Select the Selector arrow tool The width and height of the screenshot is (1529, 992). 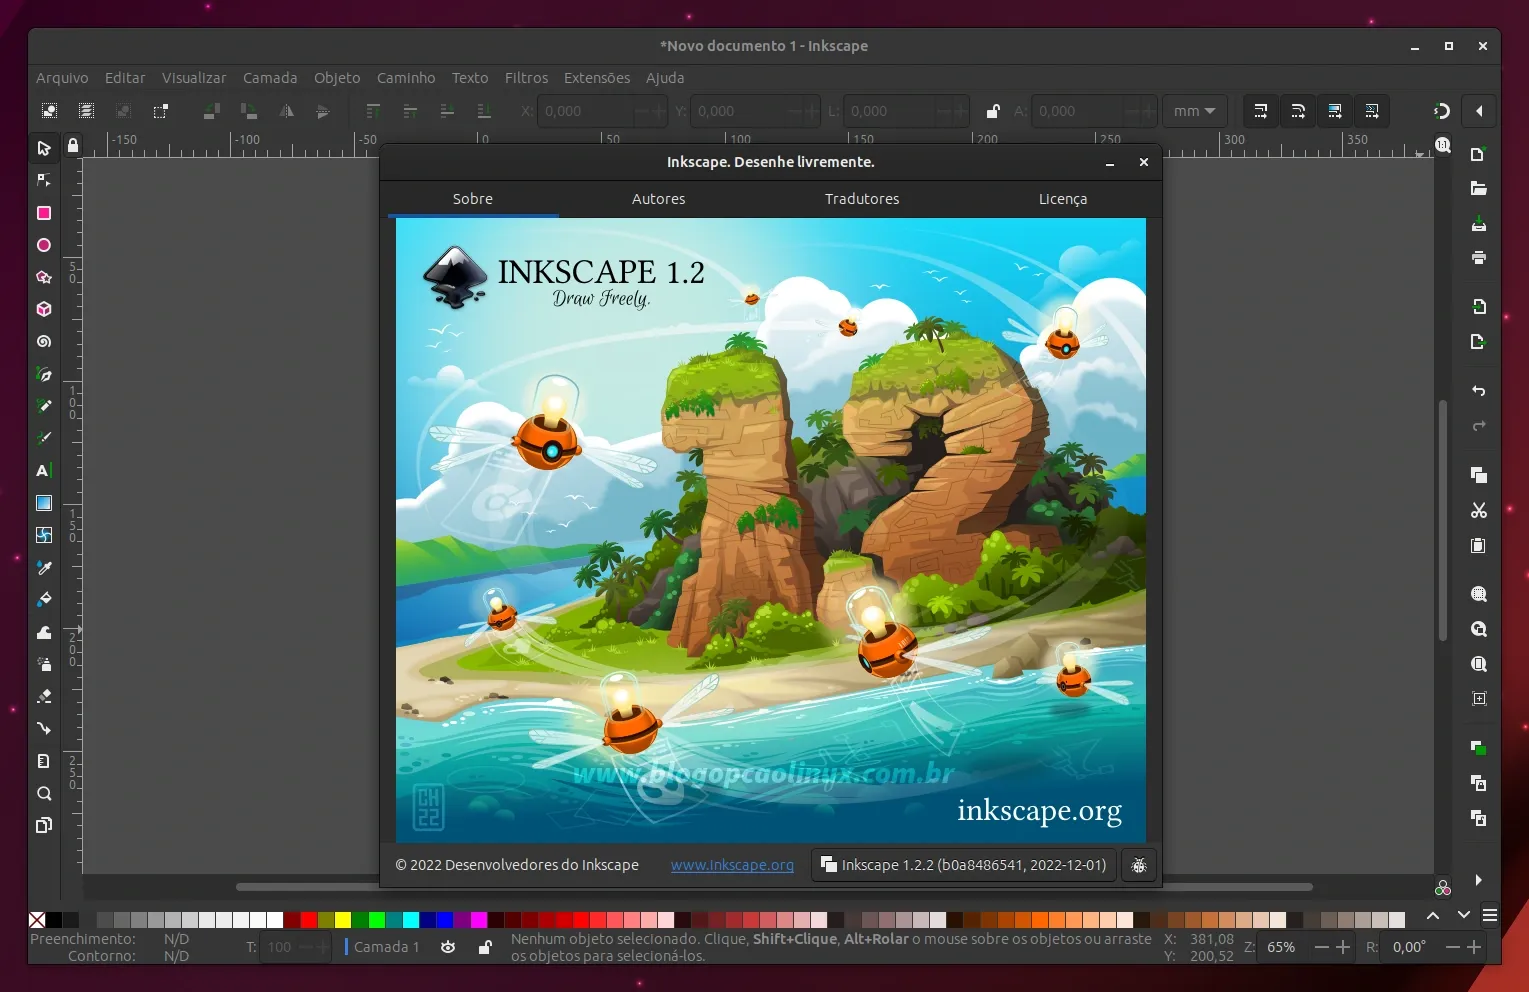click(x=44, y=148)
